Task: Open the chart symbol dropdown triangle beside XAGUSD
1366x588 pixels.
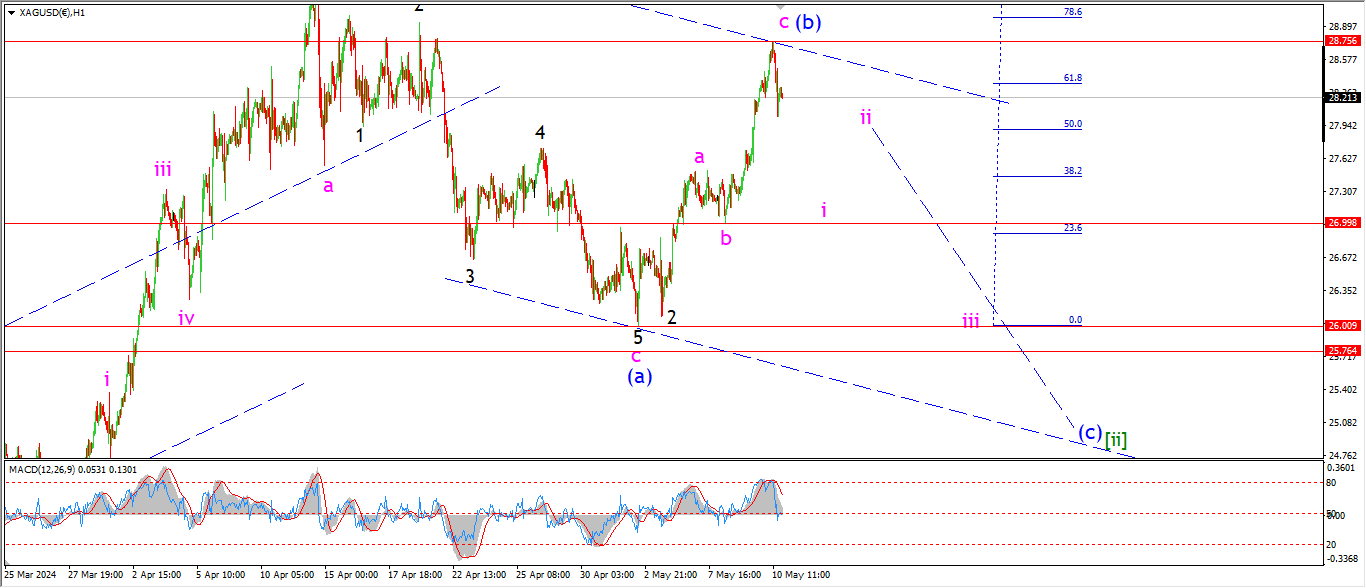Action: point(11,13)
